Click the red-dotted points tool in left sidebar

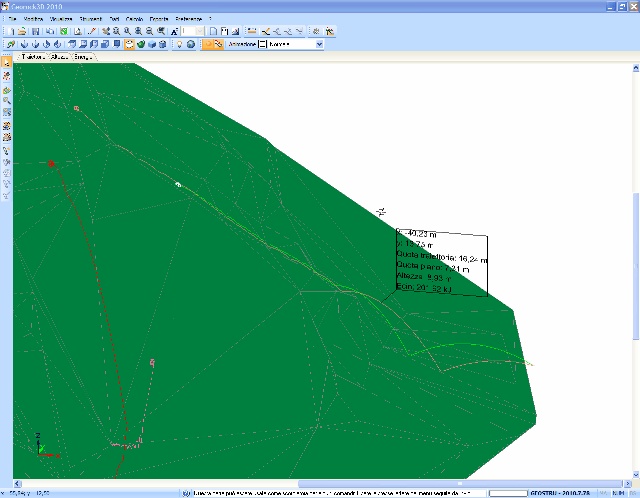(x=7, y=76)
